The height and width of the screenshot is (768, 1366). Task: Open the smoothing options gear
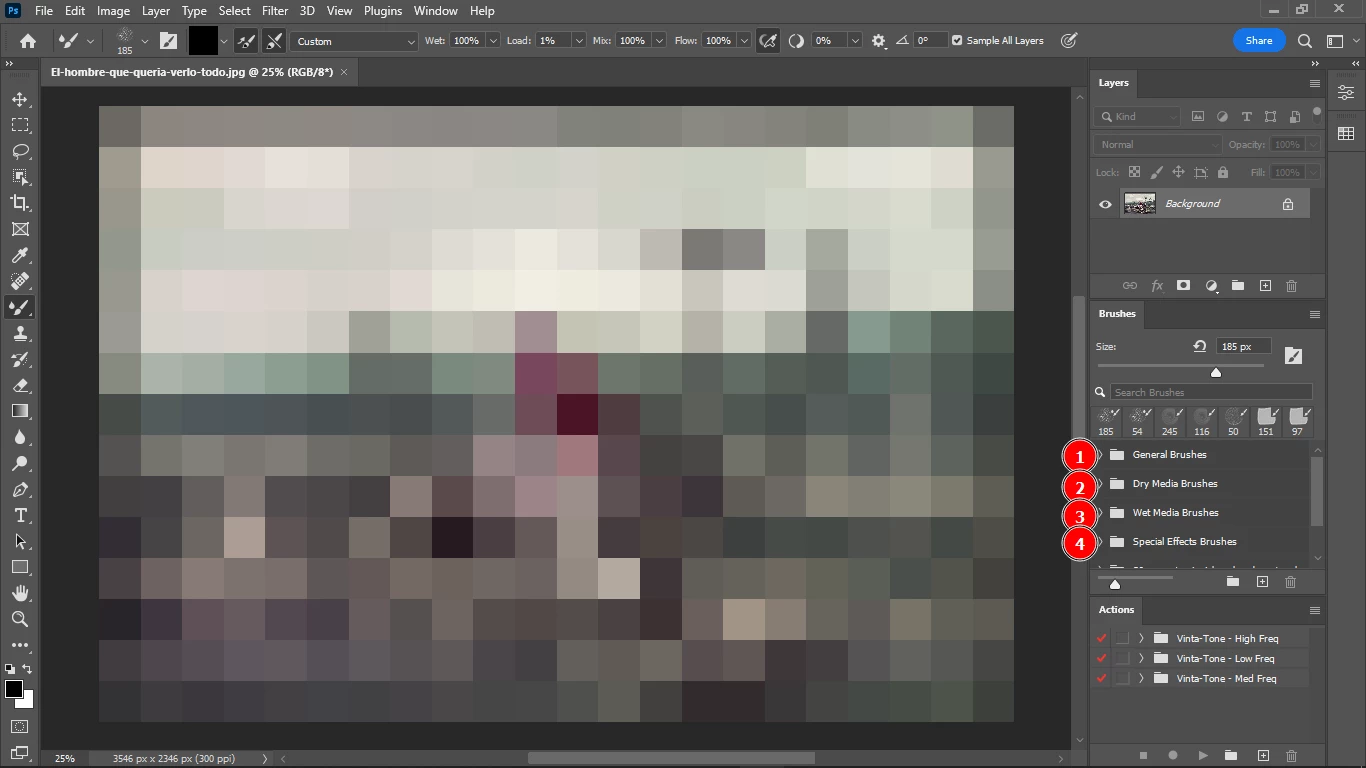(x=879, y=41)
